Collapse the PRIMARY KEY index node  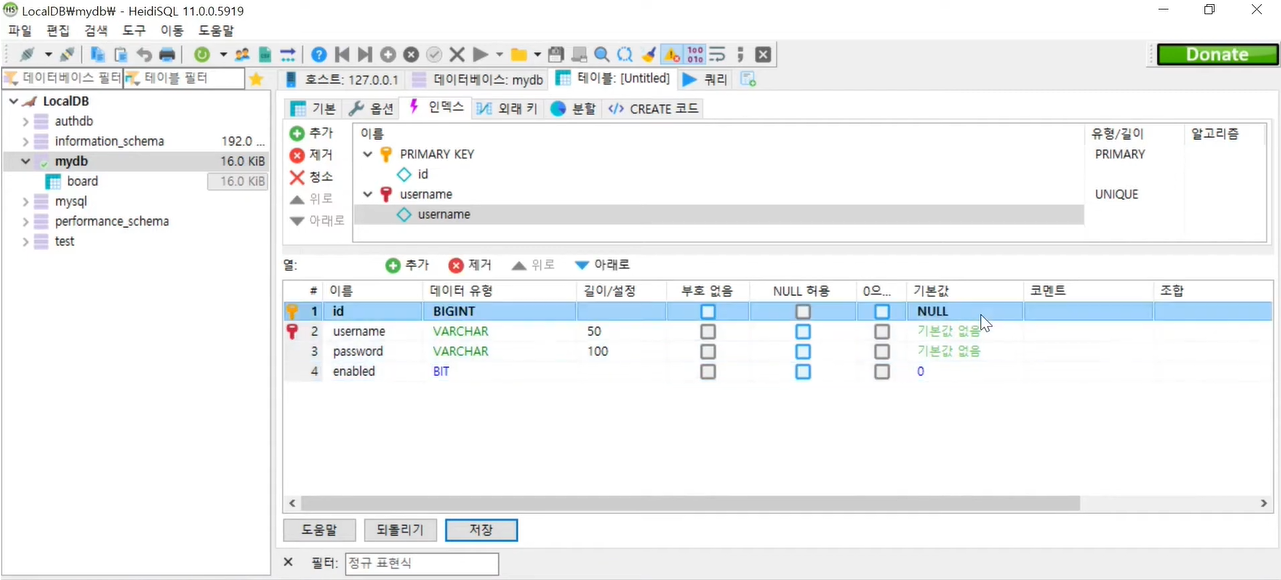[x=367, y=154]
